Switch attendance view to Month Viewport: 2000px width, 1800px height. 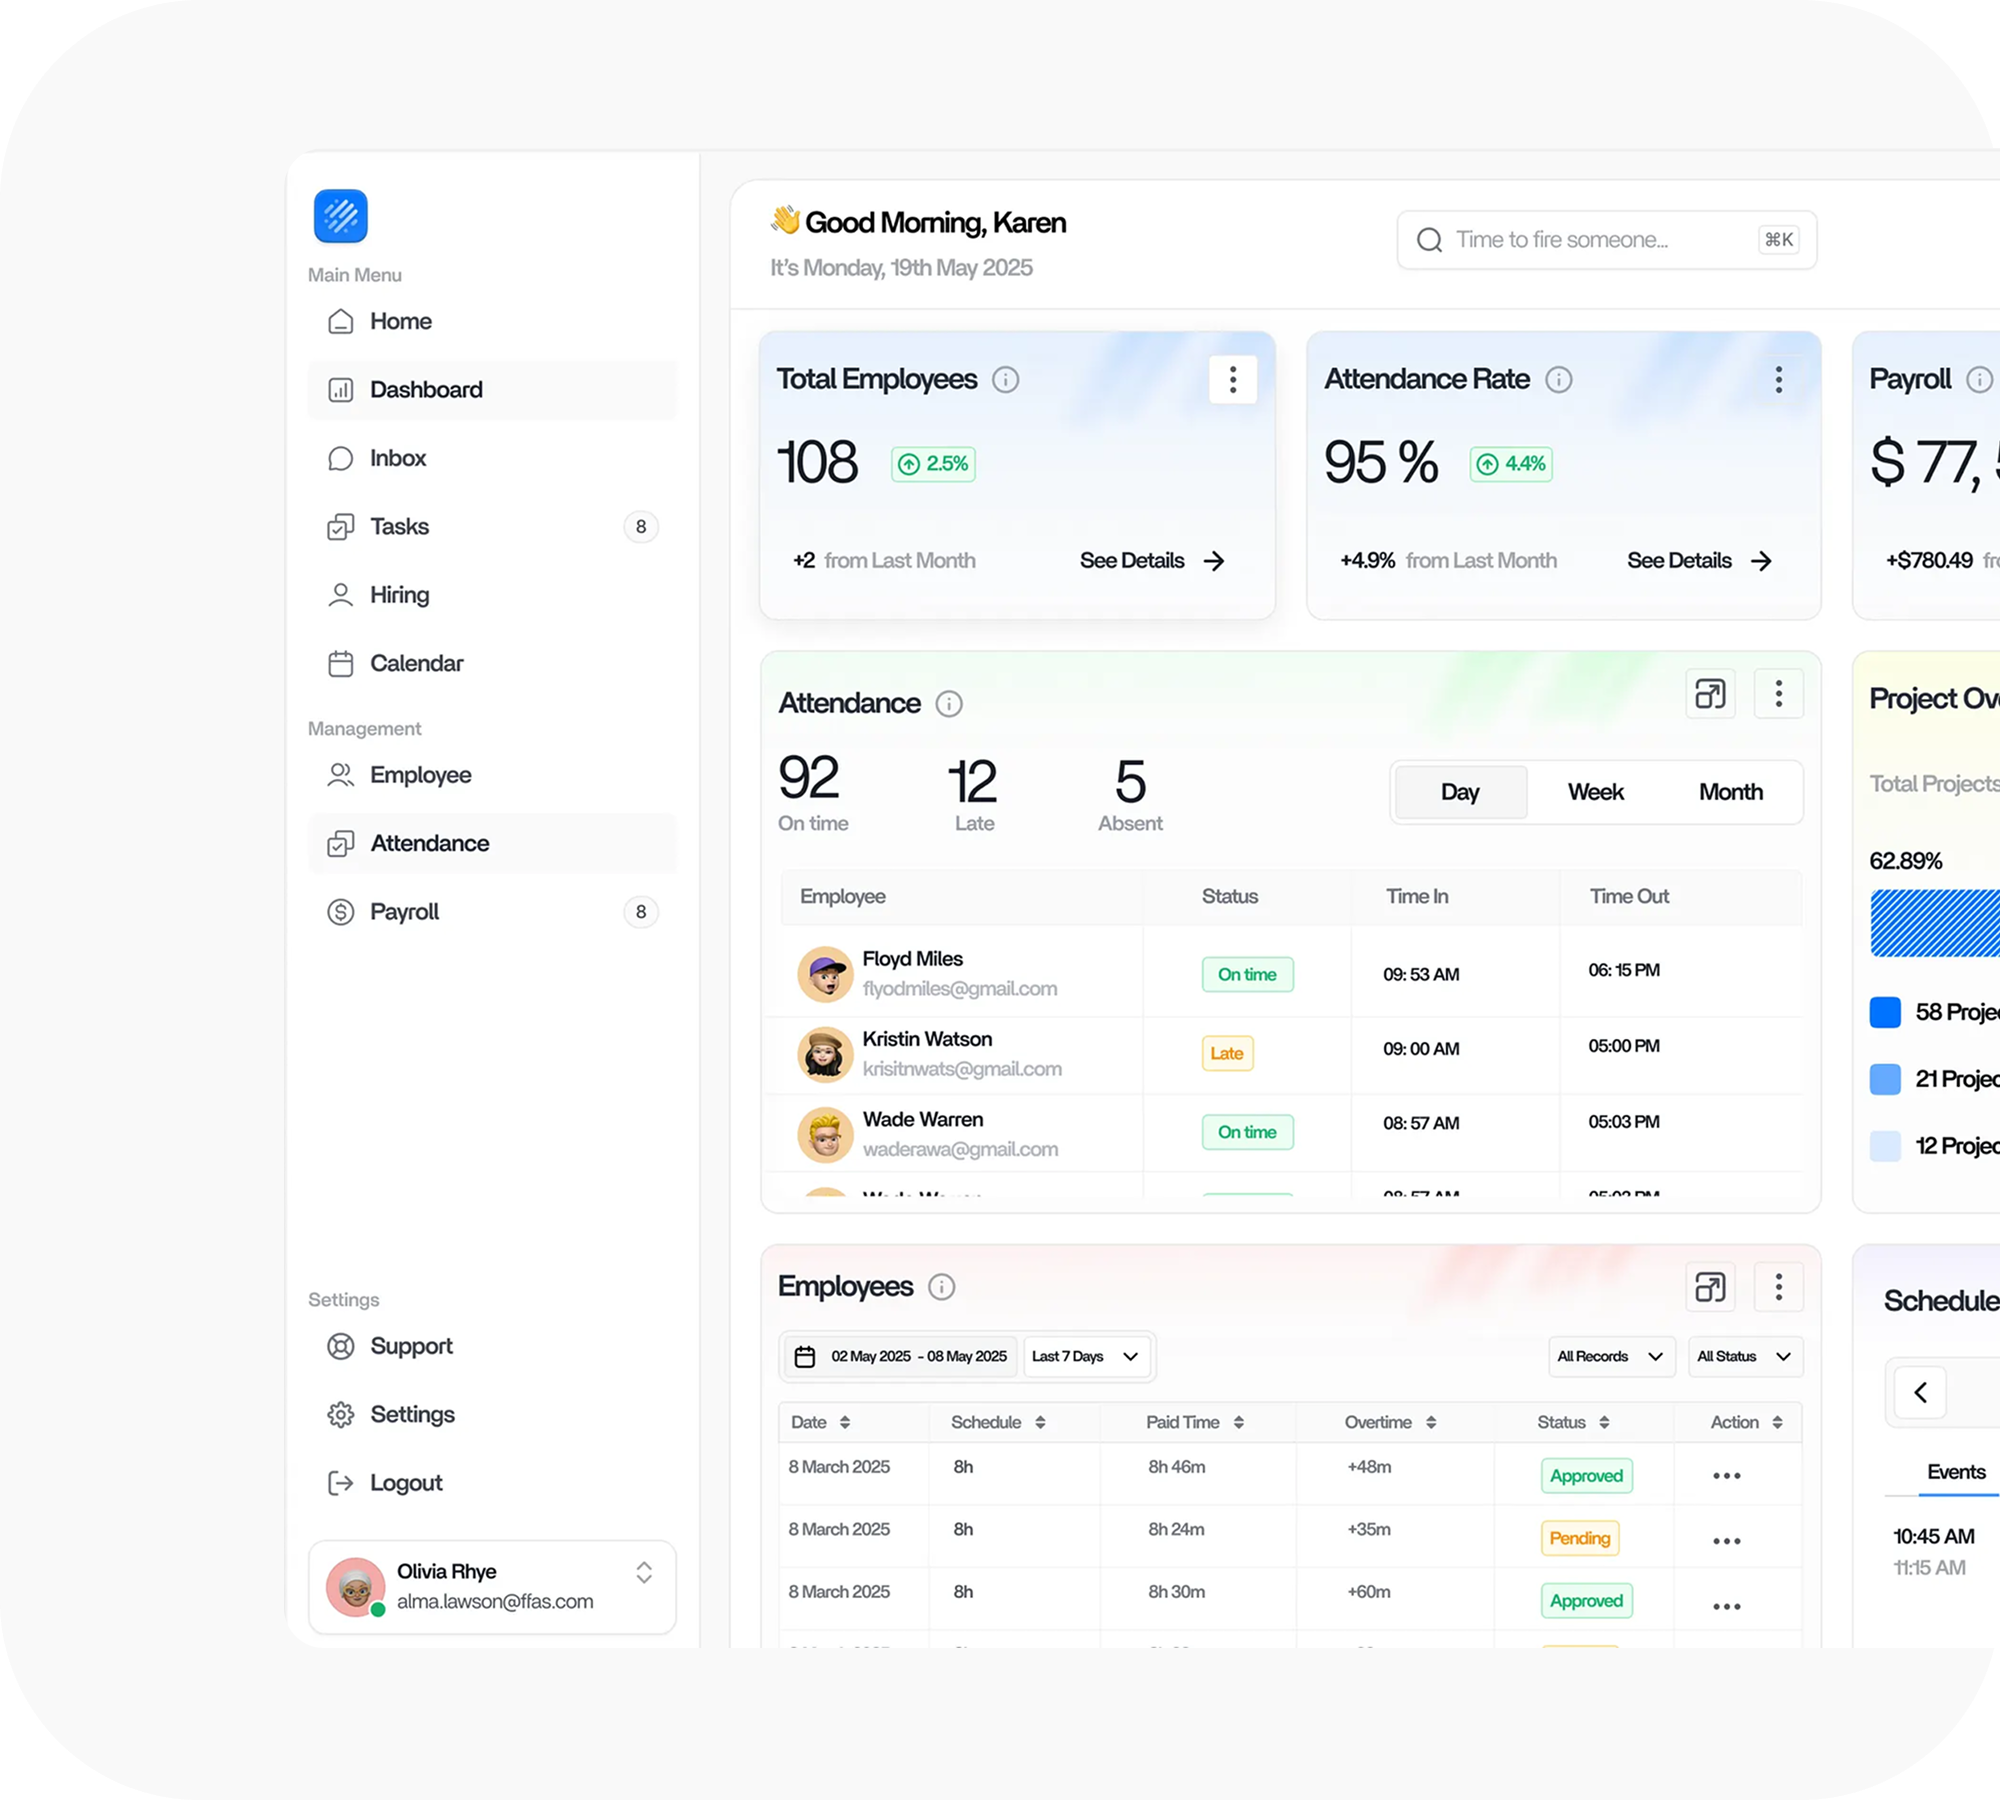1730,792
